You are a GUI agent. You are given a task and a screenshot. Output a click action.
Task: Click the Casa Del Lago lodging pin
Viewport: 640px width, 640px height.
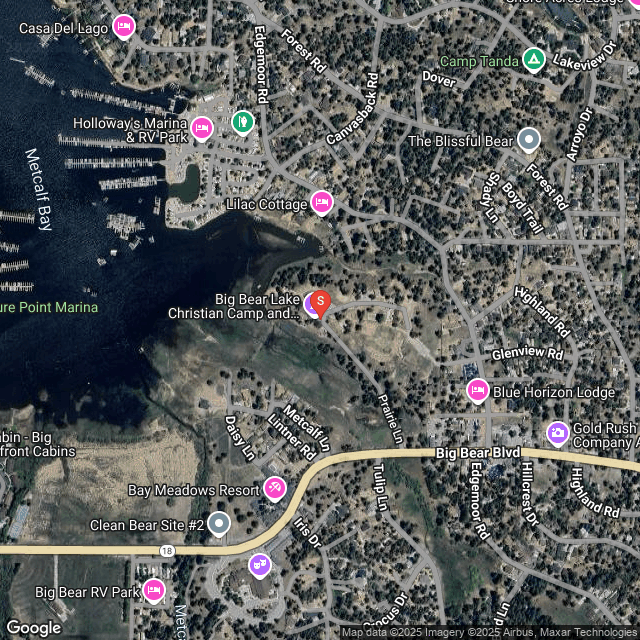(124, 27)
